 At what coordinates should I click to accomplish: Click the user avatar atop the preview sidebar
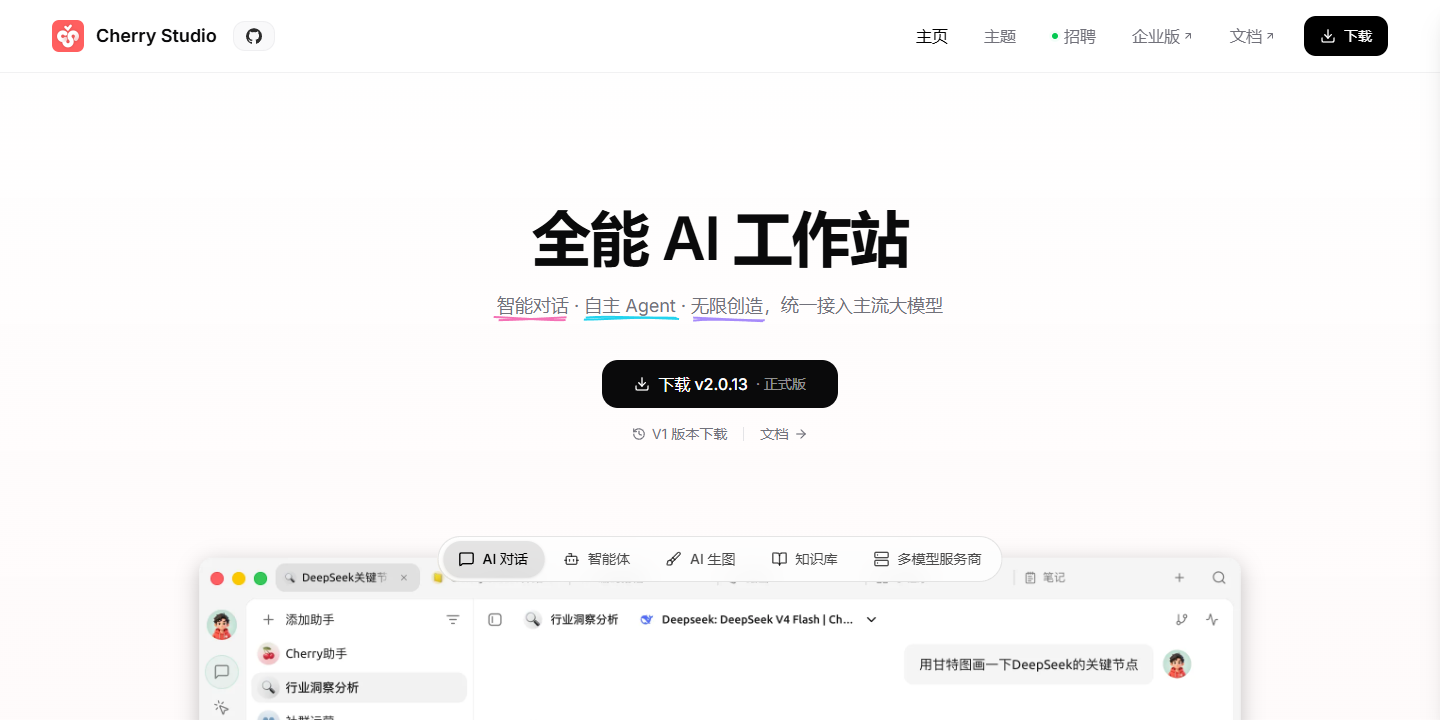(222, 625)
